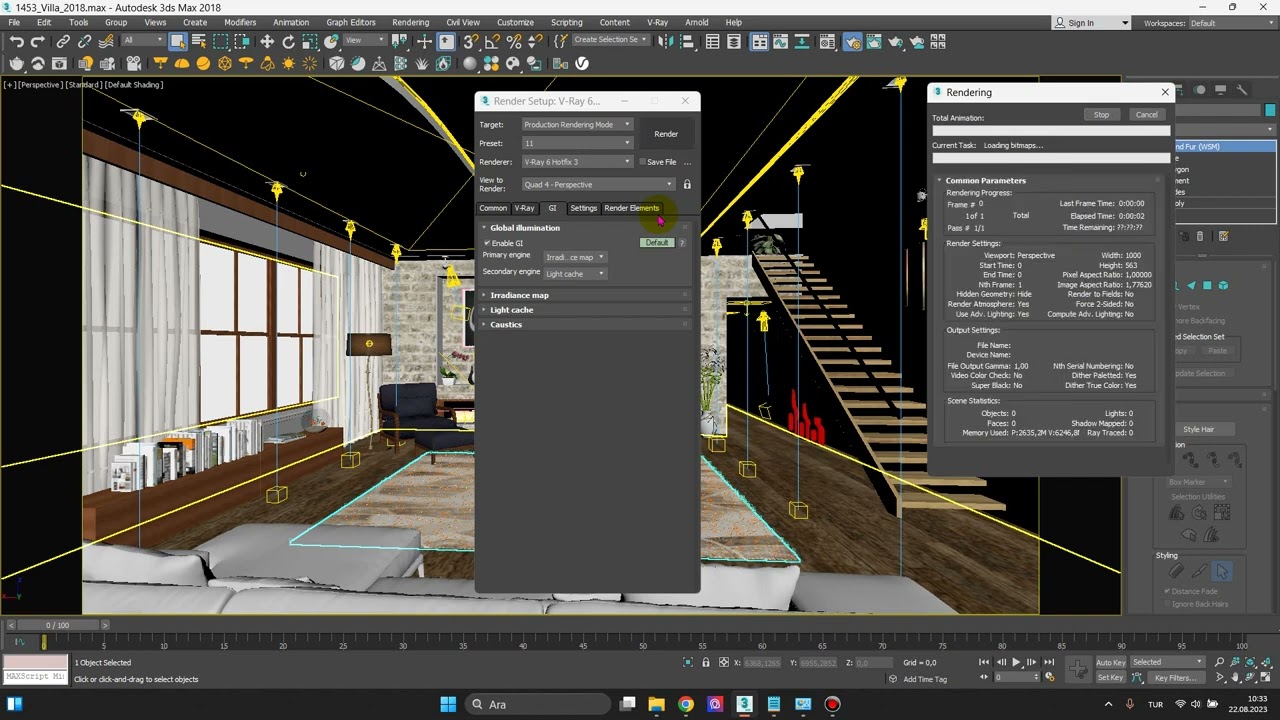This screenshot has height=720, width=1280.
Task: Click the Play Animation button
Action: [1016, 662]
